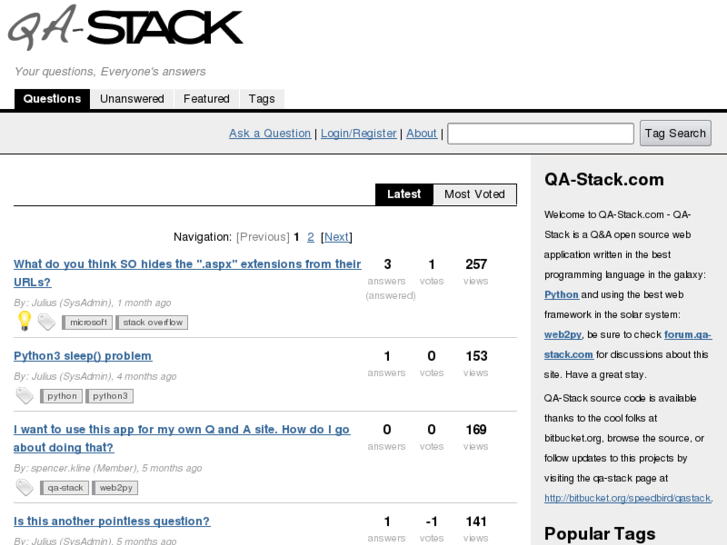This screenshot has width=727, height=545.
Task: Click the '[Previous]' navigation text
Action: pyautogui.click(x=263, y=237)
